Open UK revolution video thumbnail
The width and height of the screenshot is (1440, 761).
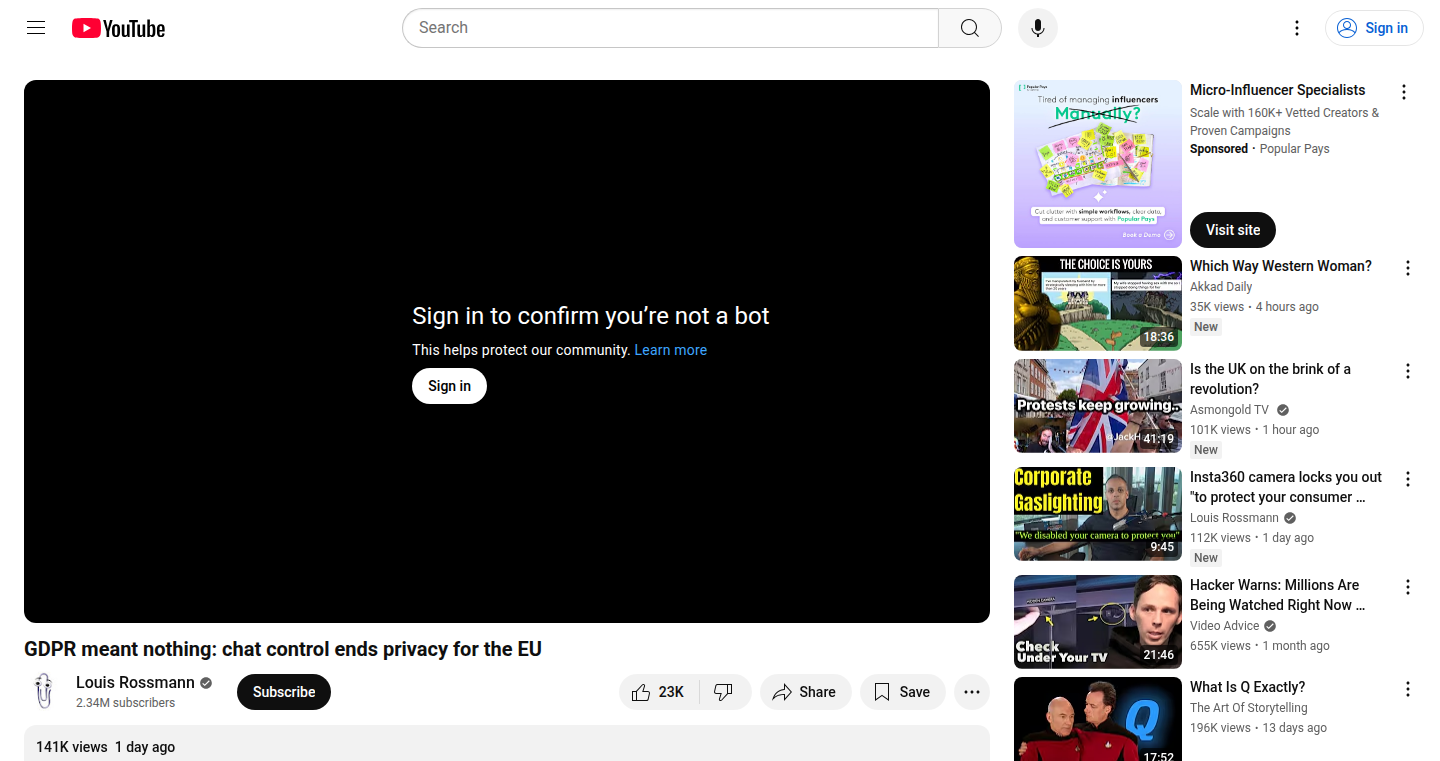[x=1098, y=406]
